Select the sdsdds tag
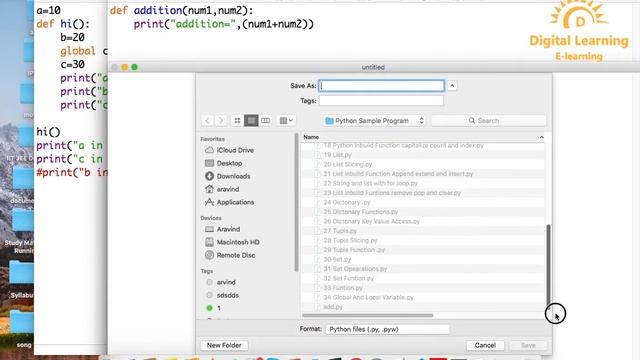This screenshot has width=640, height=360. coord(222,295)
